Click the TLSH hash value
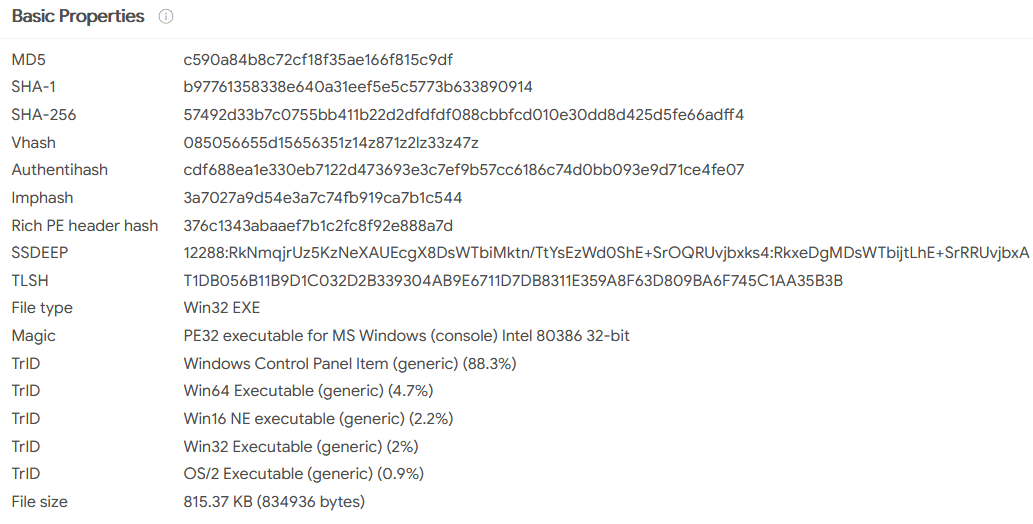The height and width of the screenshot is (524, 1033). click(513, 281)
